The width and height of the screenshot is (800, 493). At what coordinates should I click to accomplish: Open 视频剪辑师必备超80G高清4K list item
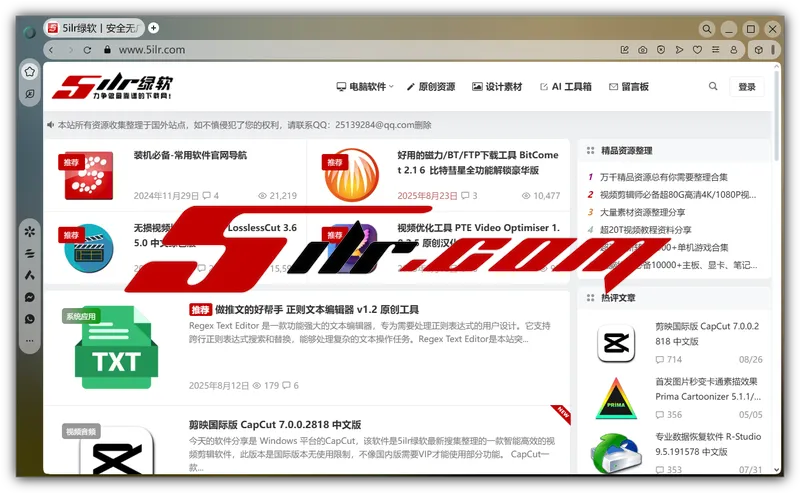[678, 194]
